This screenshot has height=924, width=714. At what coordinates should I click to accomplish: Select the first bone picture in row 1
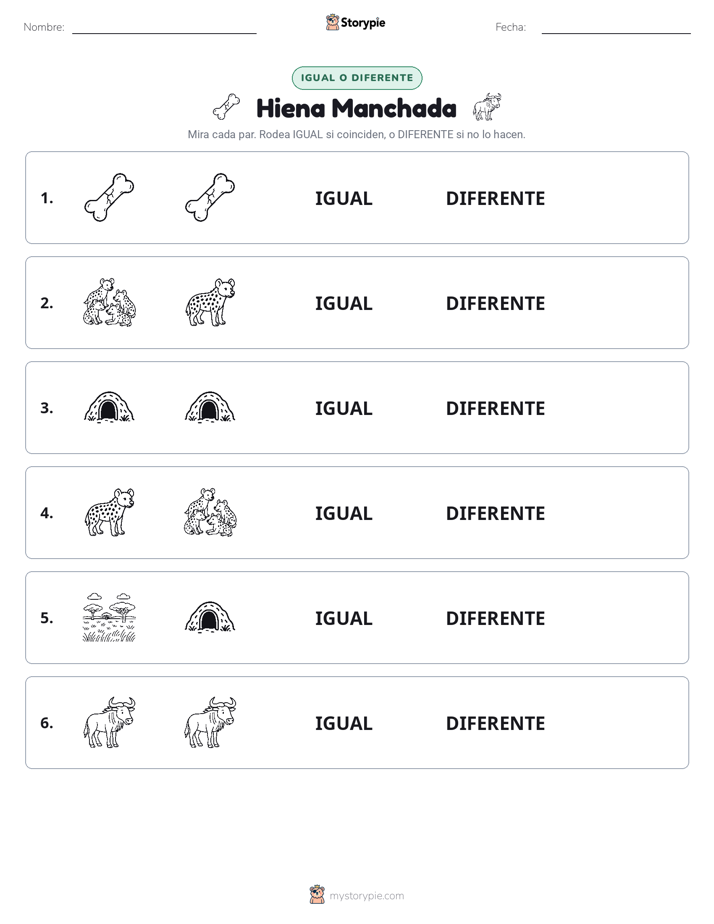[109, 197]
